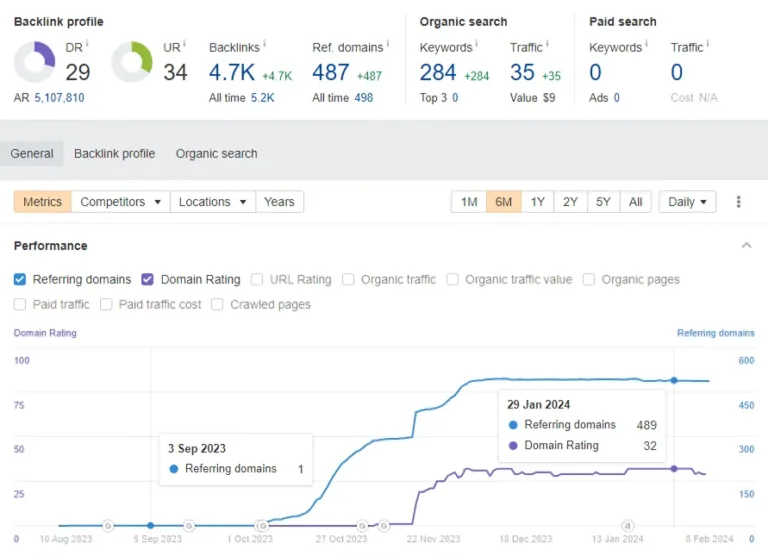Open the Competitors dropdown
The width and height of the screenshot is (768, 556).
coord(120,202)
